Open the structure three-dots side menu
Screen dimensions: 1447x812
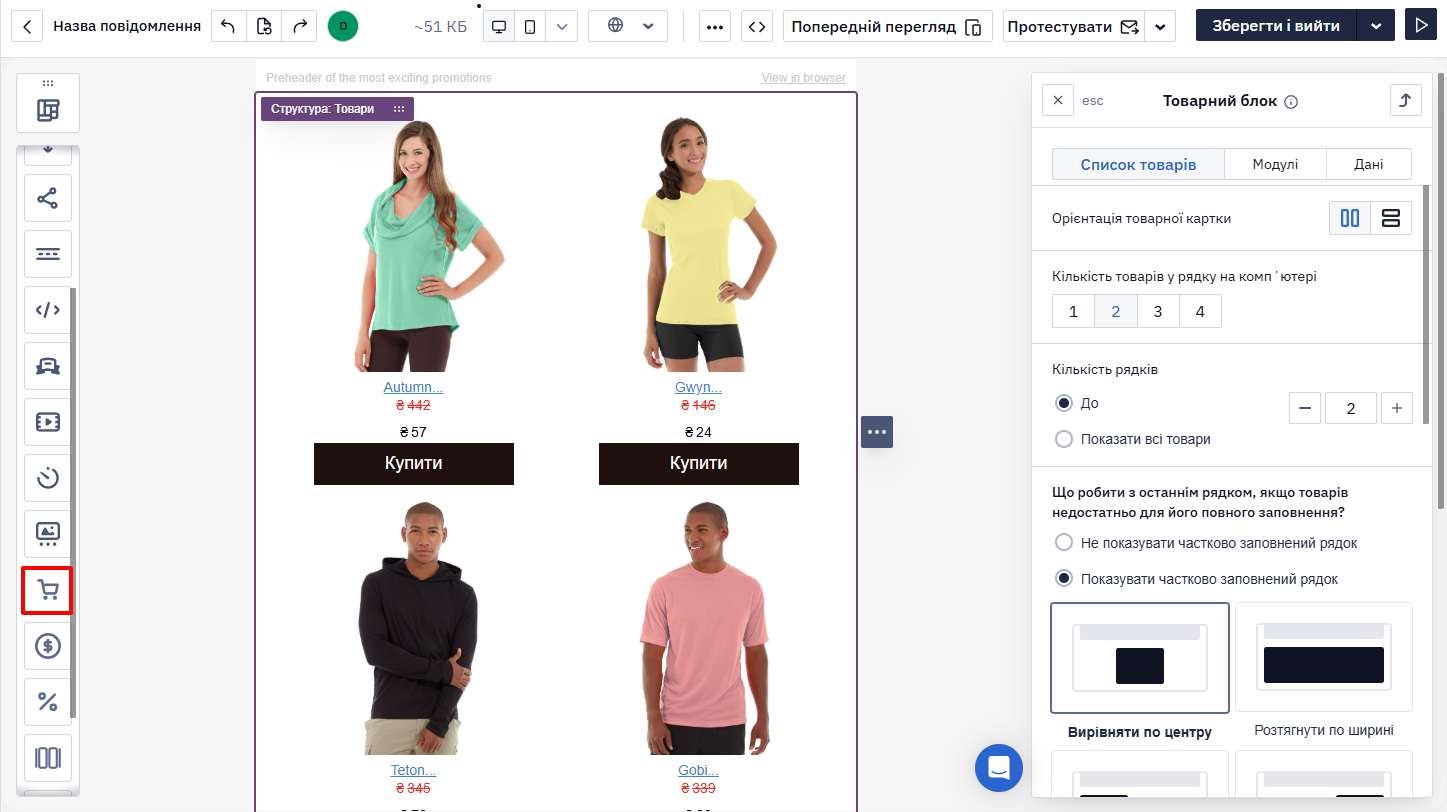click(877, 432)
